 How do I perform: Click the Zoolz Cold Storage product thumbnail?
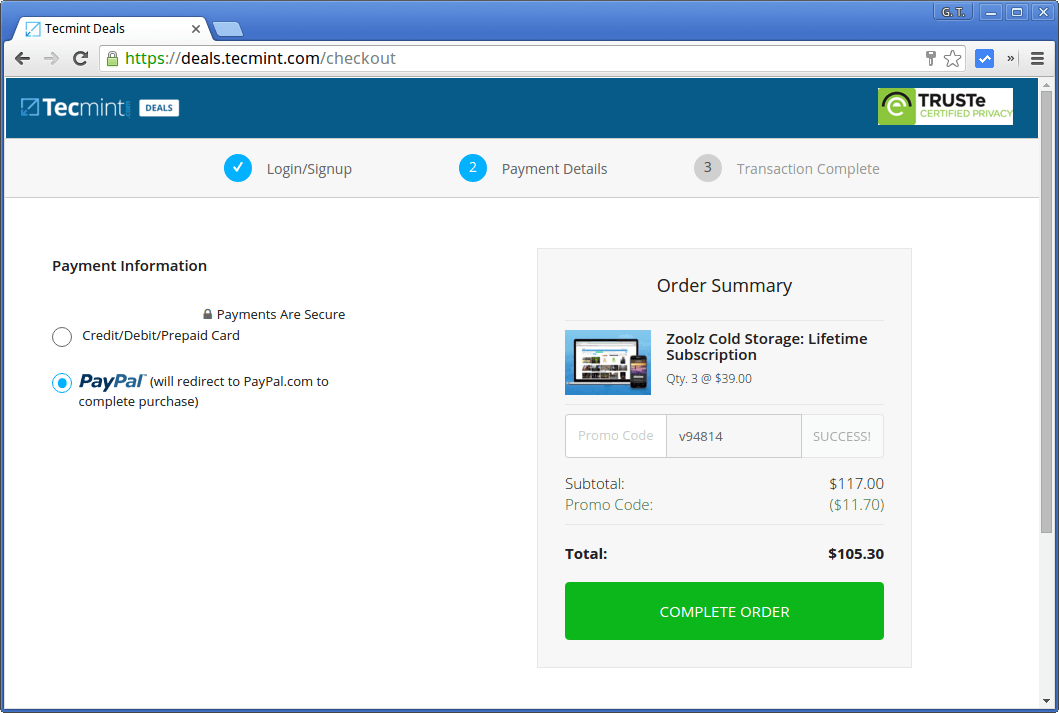(607, 362)
